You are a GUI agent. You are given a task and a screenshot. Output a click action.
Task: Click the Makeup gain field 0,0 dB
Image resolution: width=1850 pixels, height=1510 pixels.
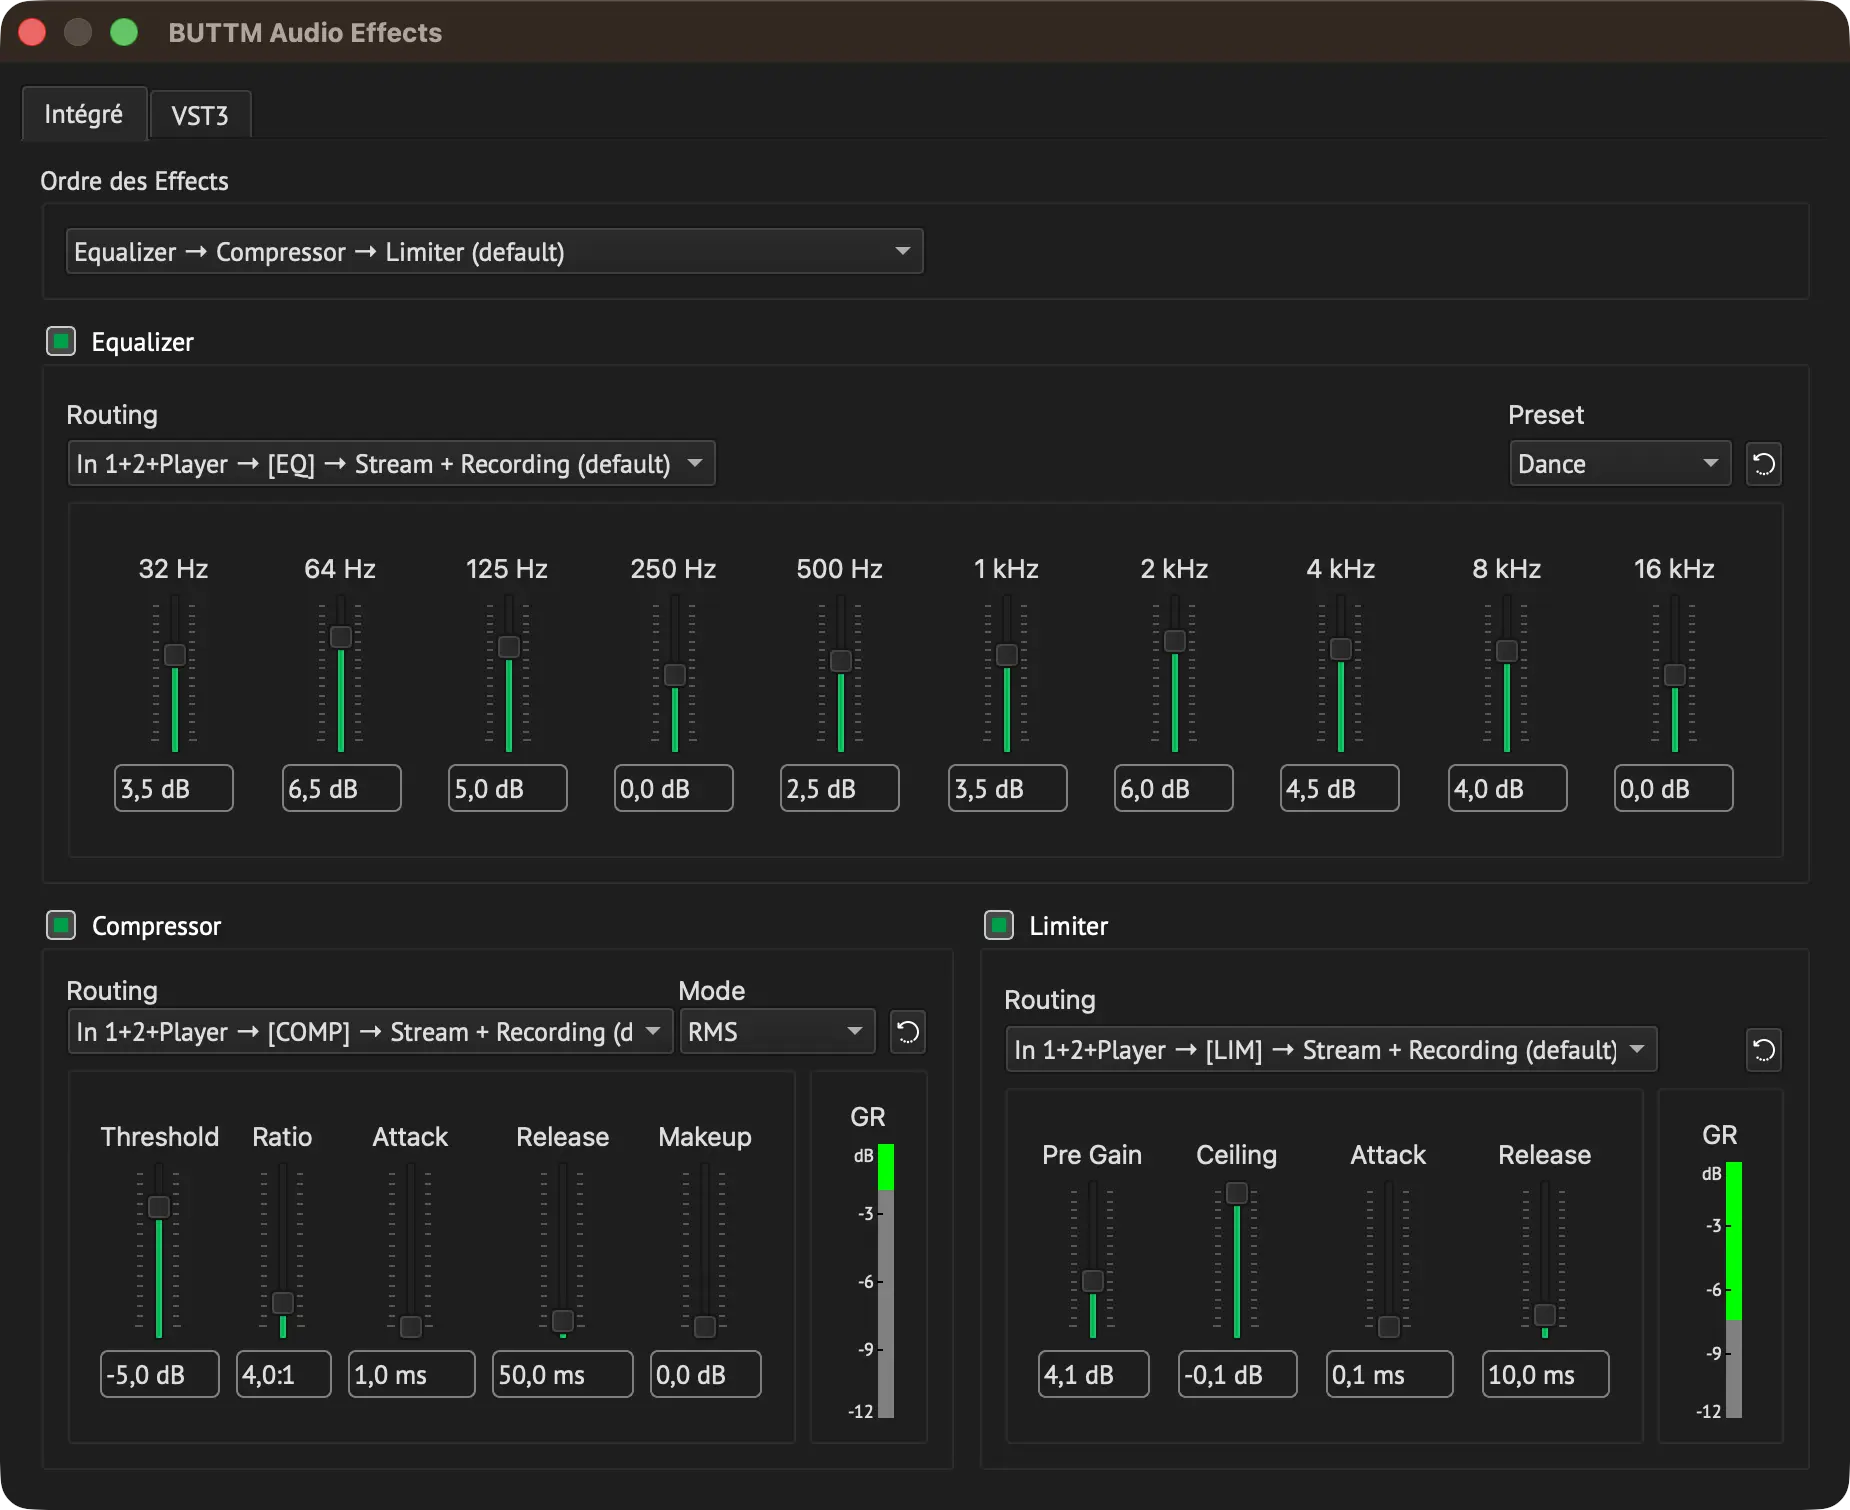coord(706,1374)
